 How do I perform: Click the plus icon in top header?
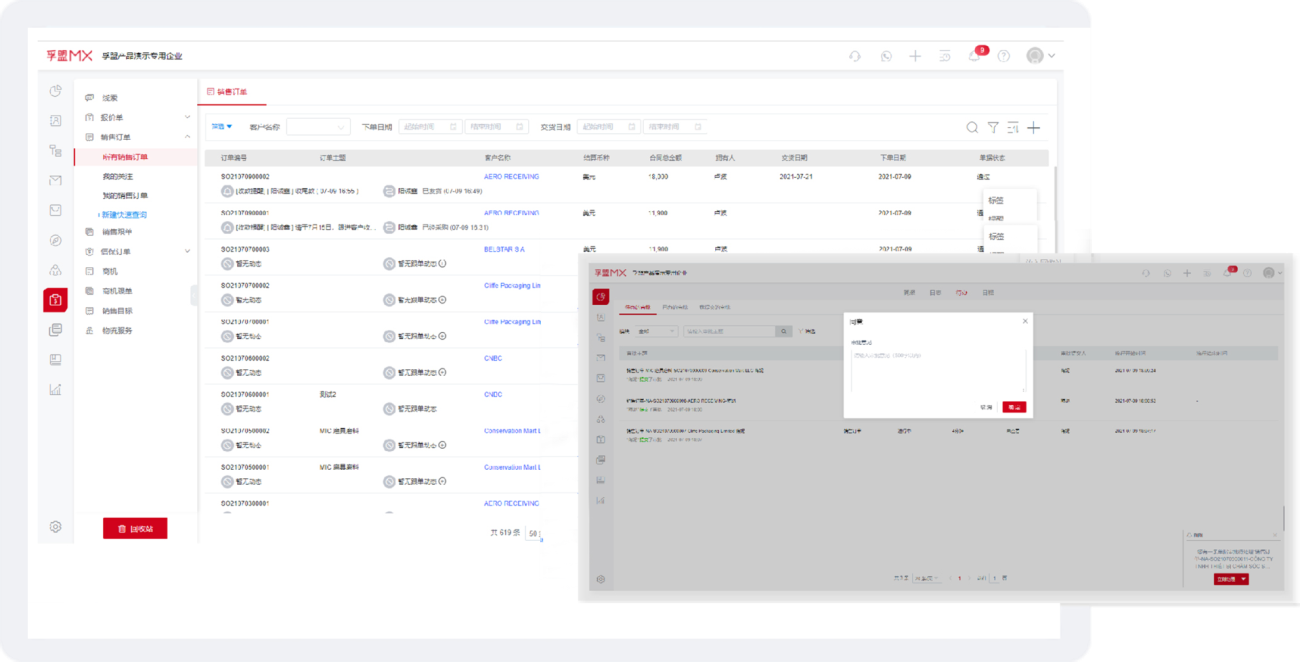pyautogui.click(x=915, y=56)
